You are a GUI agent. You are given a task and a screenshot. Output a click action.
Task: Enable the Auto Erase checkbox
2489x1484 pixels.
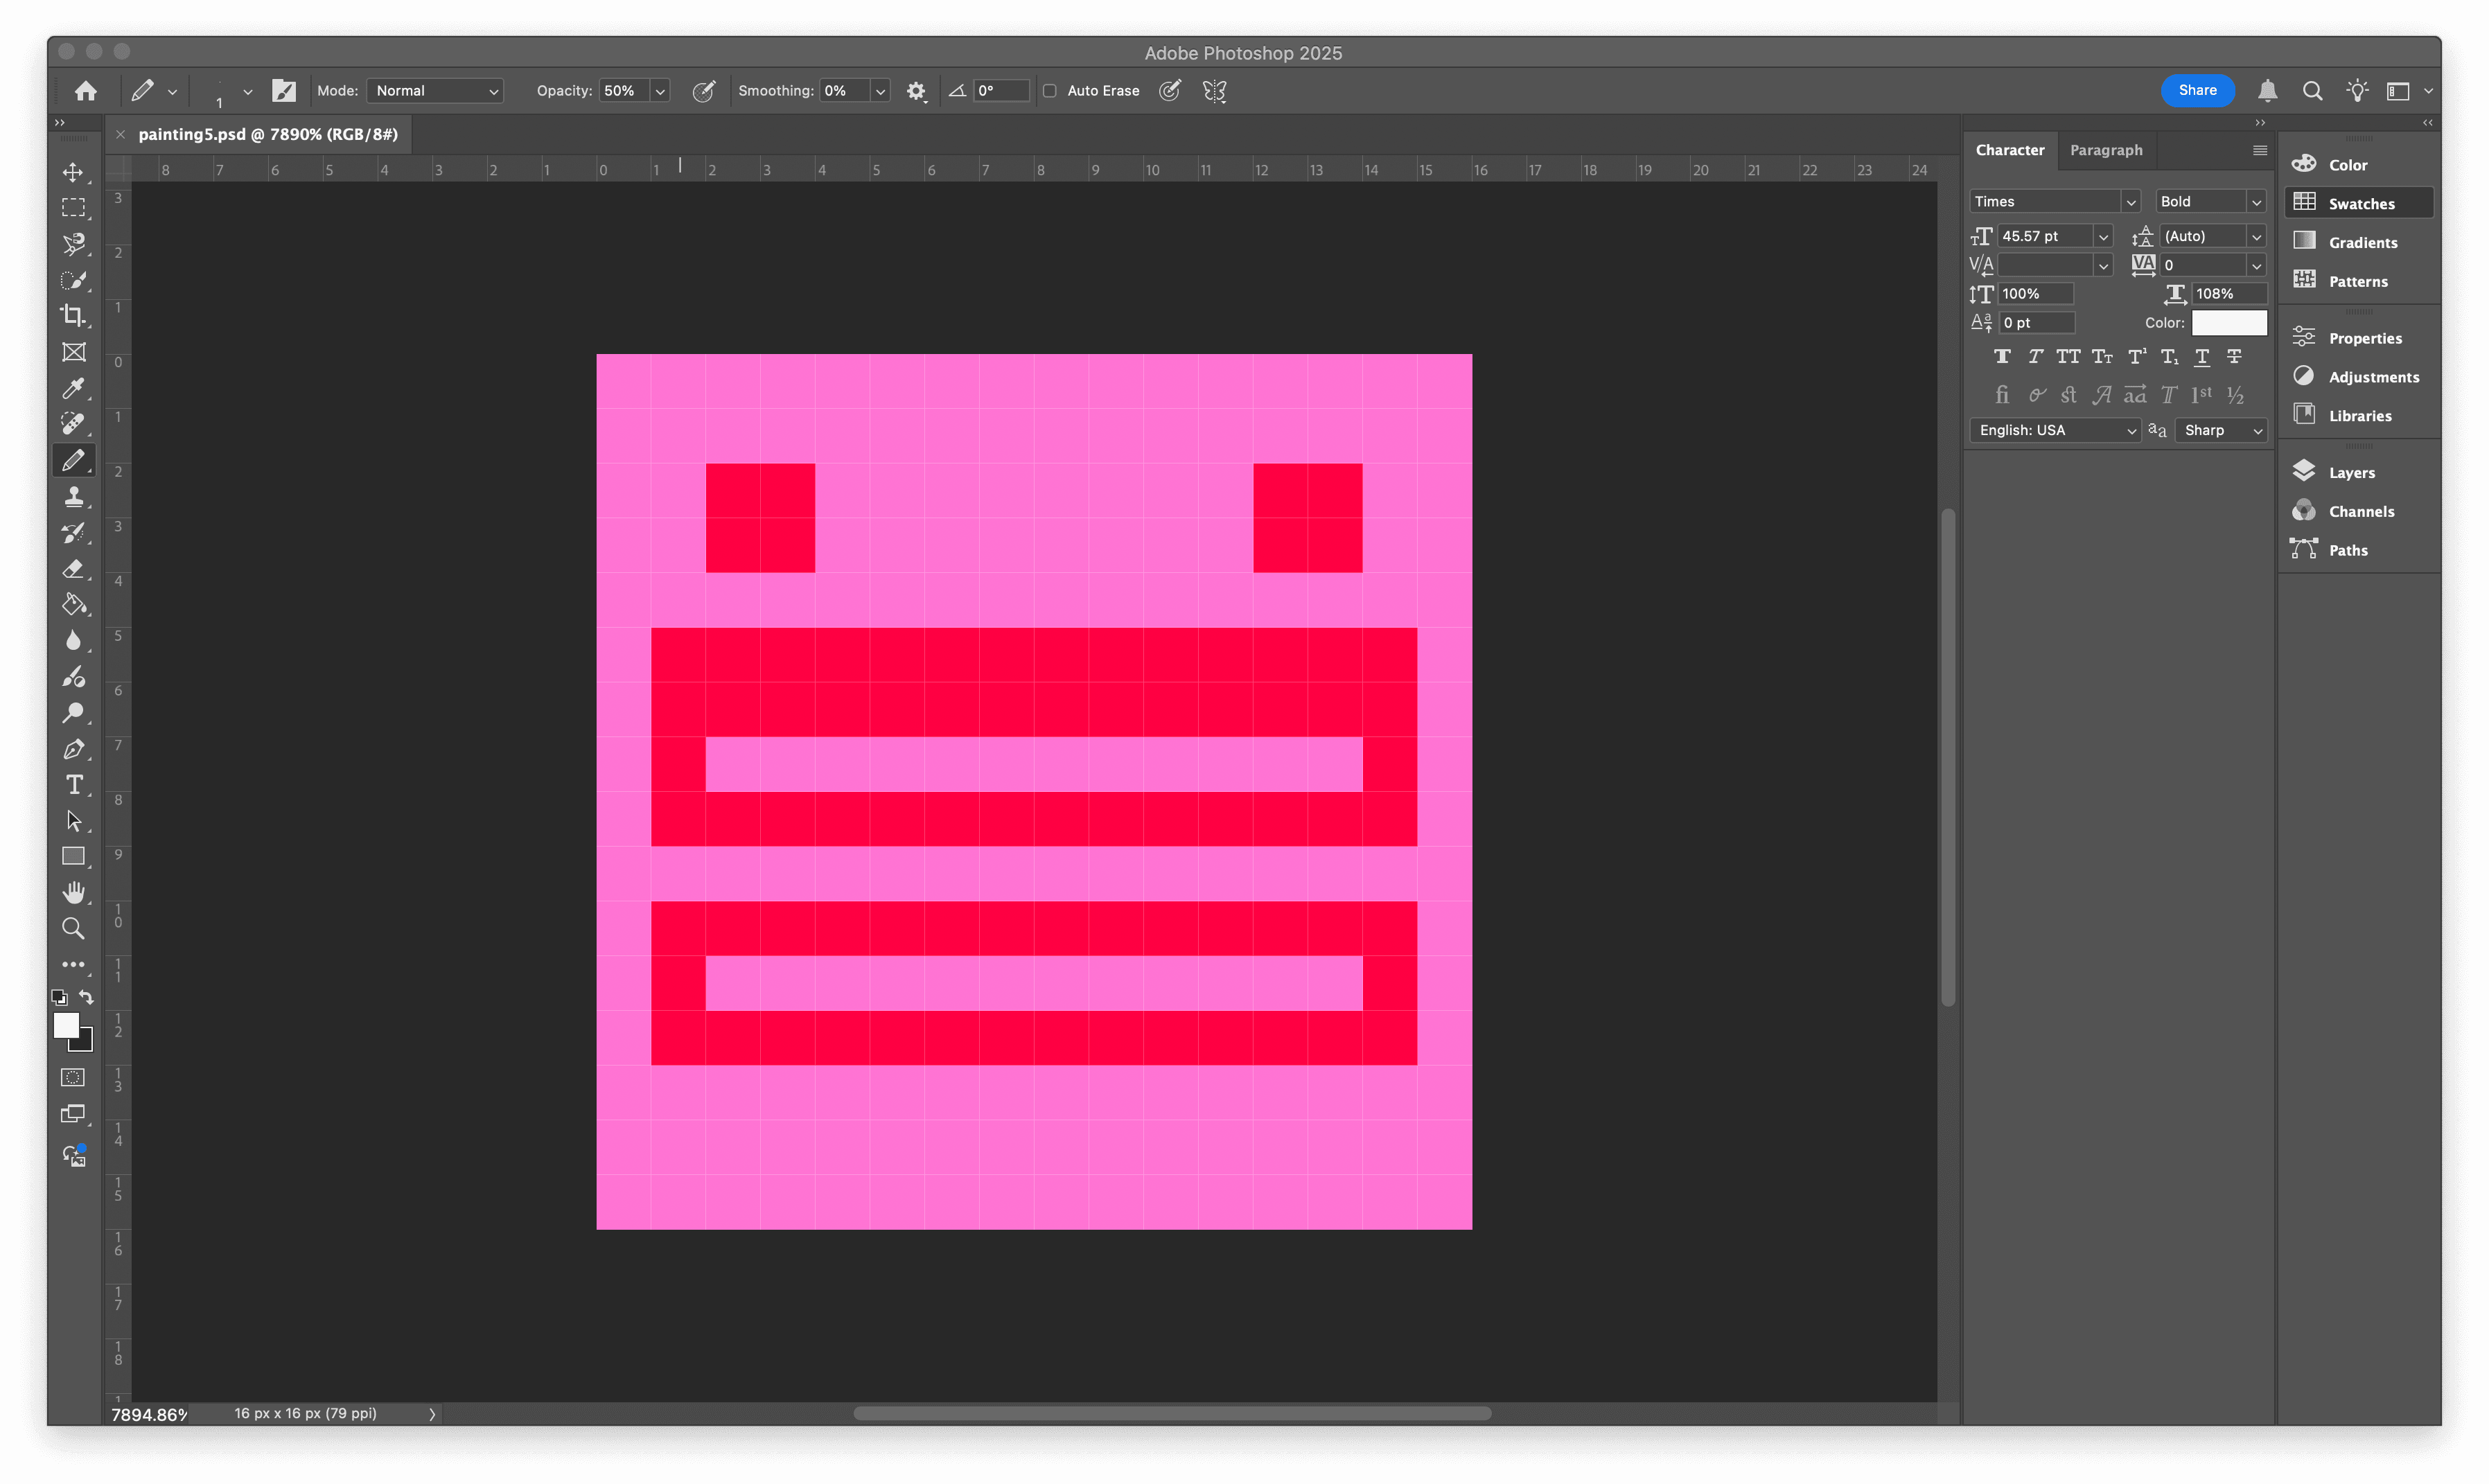1049,91
